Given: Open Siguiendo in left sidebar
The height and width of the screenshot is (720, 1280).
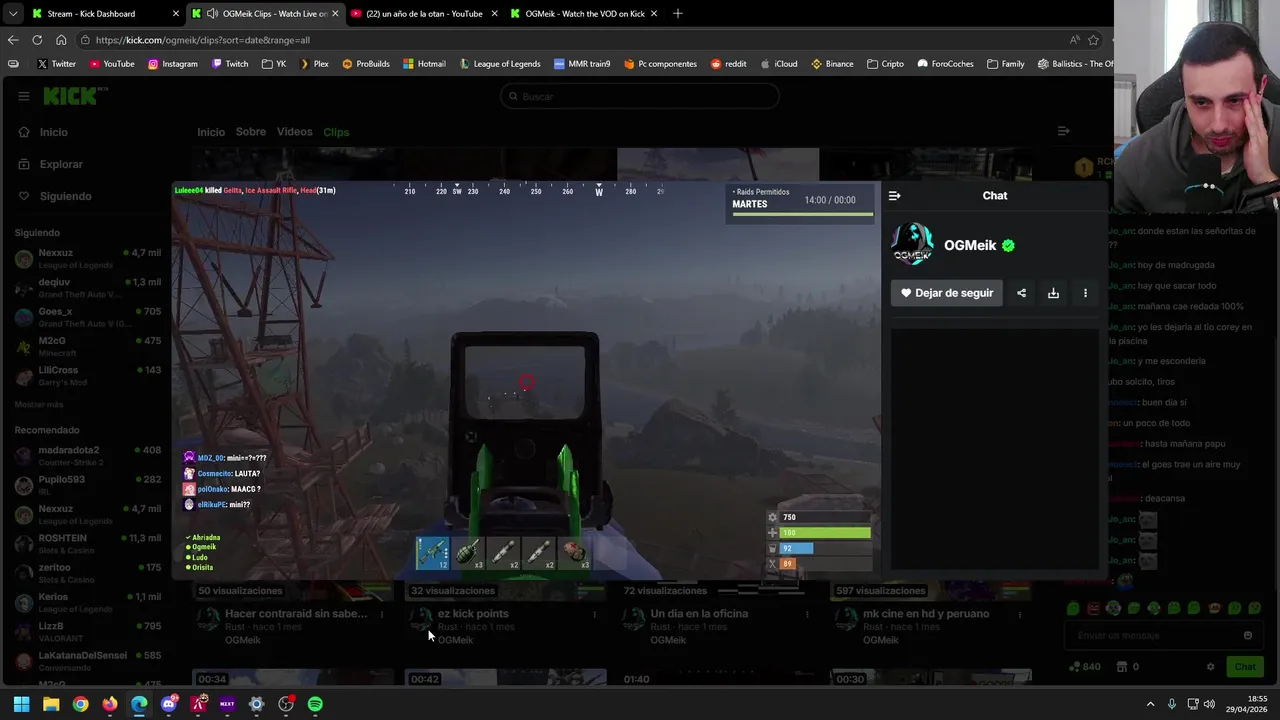Looking at the screenshot, I should point(65,196).
